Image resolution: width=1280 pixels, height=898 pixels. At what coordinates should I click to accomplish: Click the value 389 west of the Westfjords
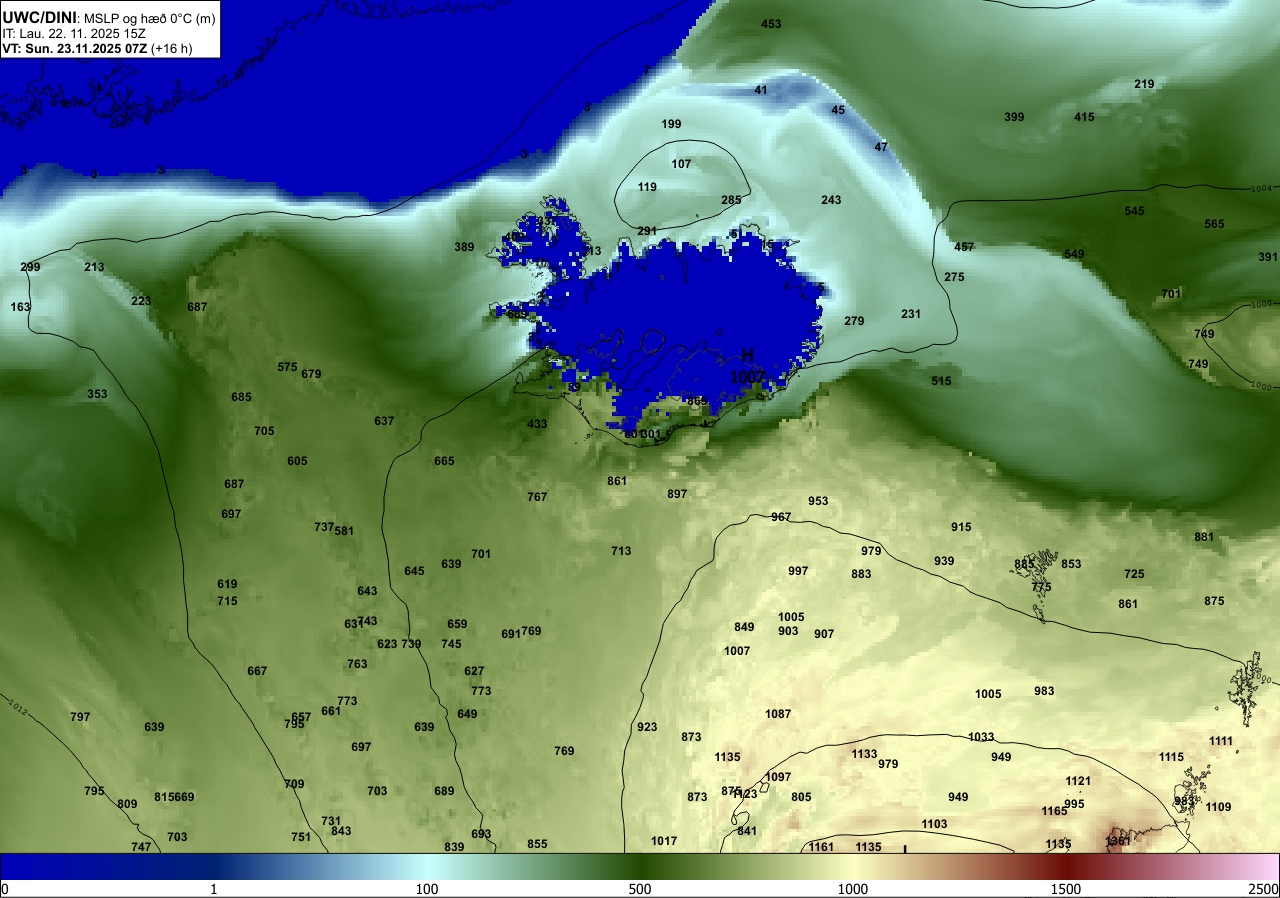[464, 247]
